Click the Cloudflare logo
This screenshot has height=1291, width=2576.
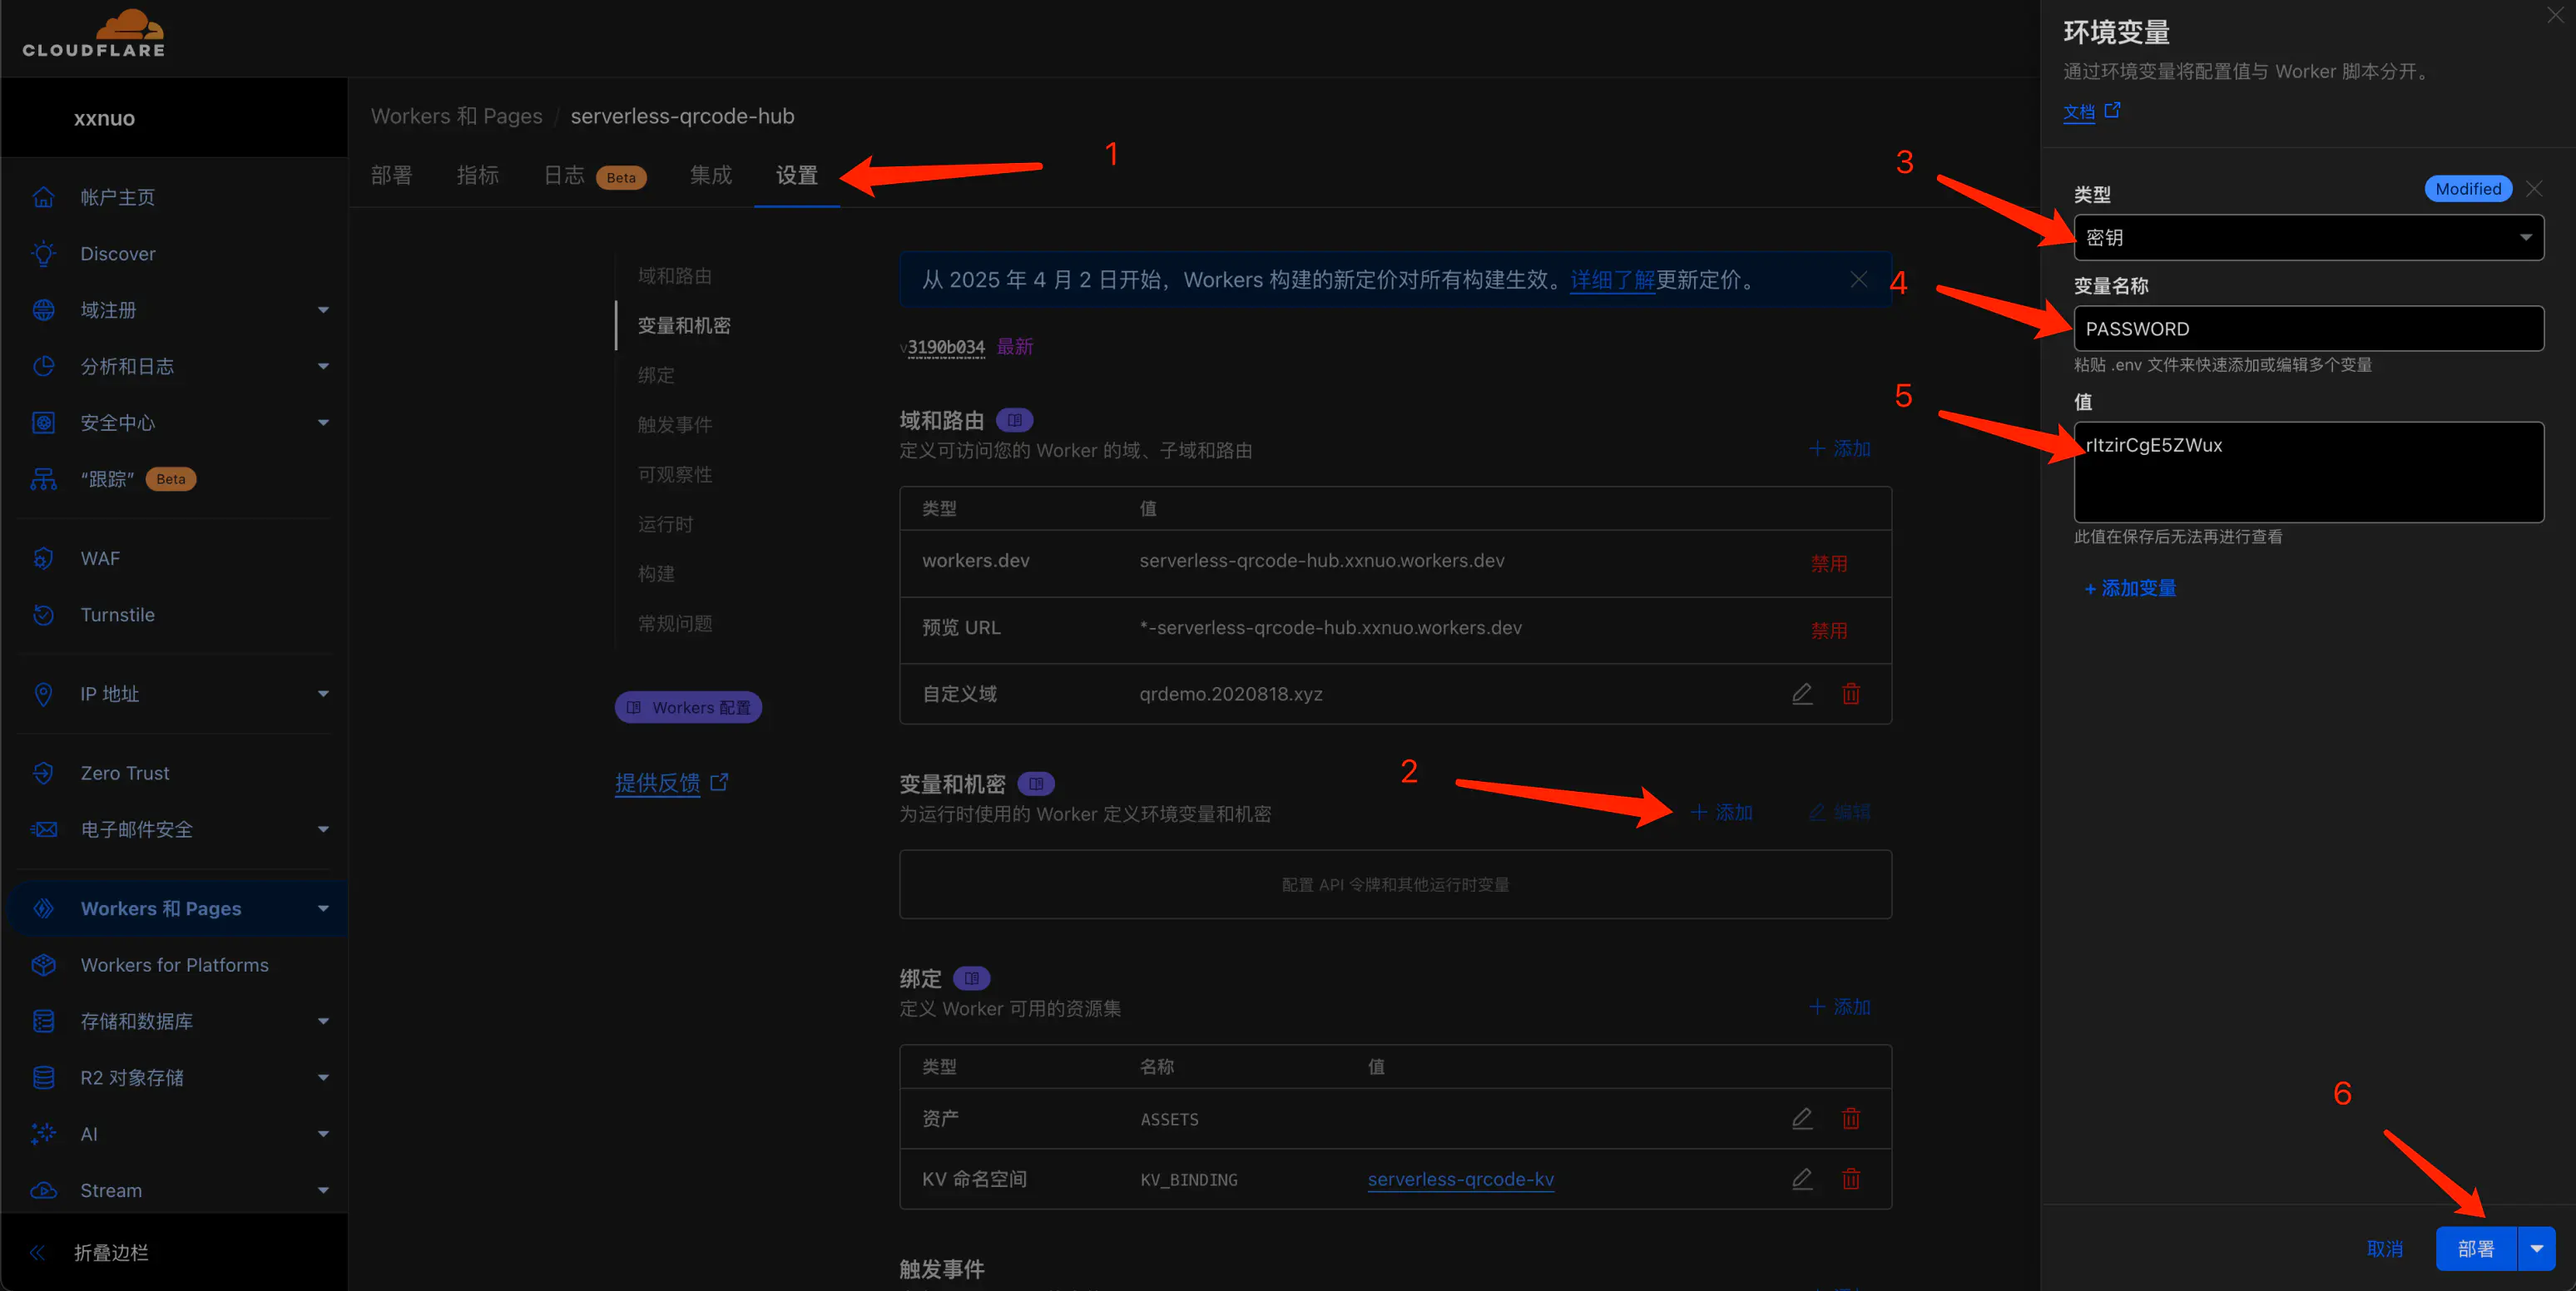95,33
